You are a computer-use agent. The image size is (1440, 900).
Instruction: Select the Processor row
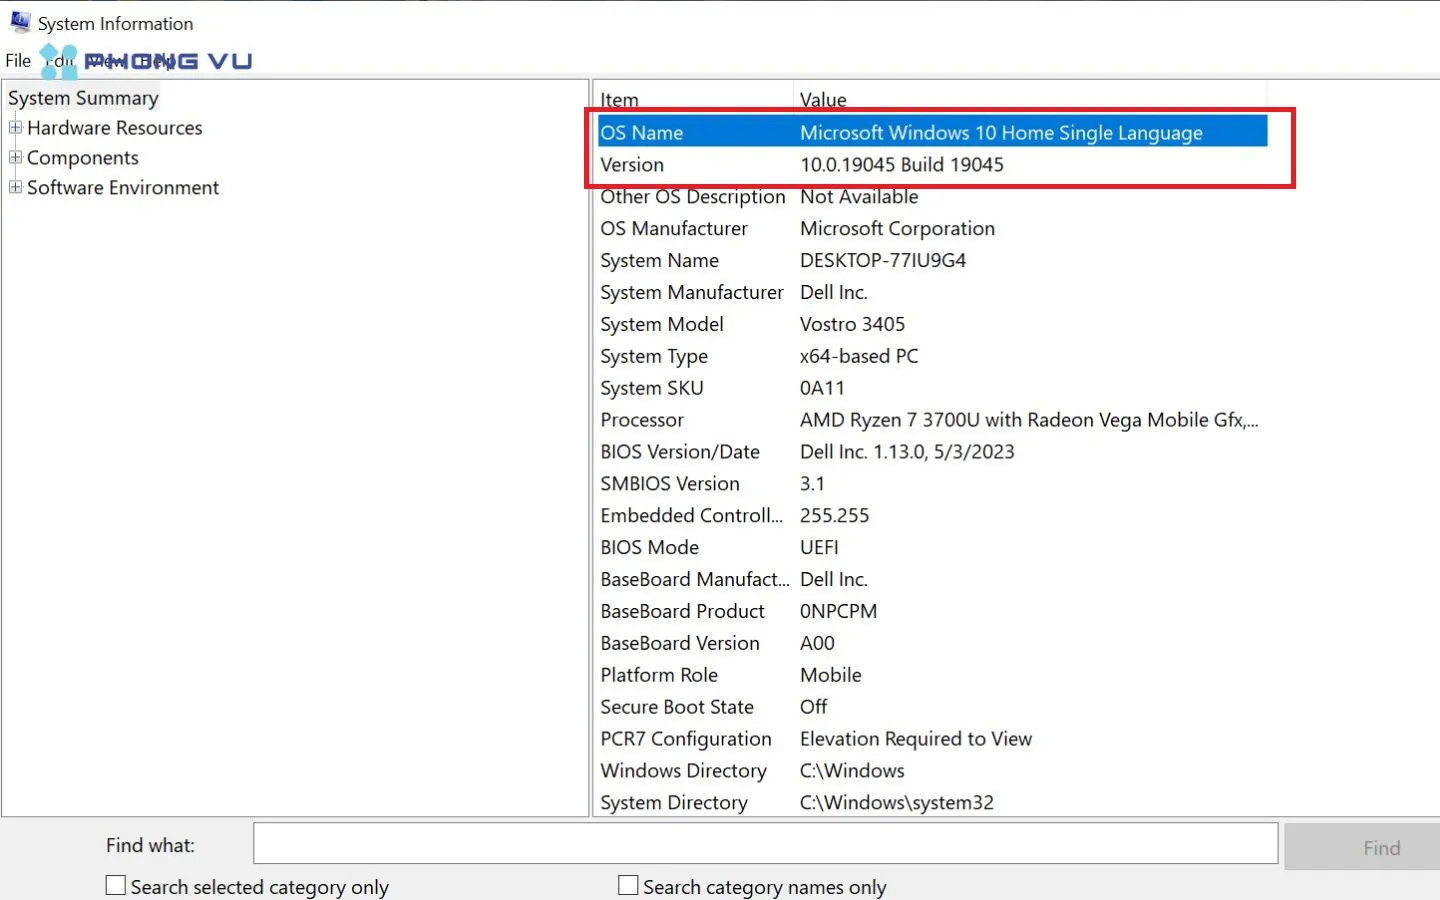642,420
